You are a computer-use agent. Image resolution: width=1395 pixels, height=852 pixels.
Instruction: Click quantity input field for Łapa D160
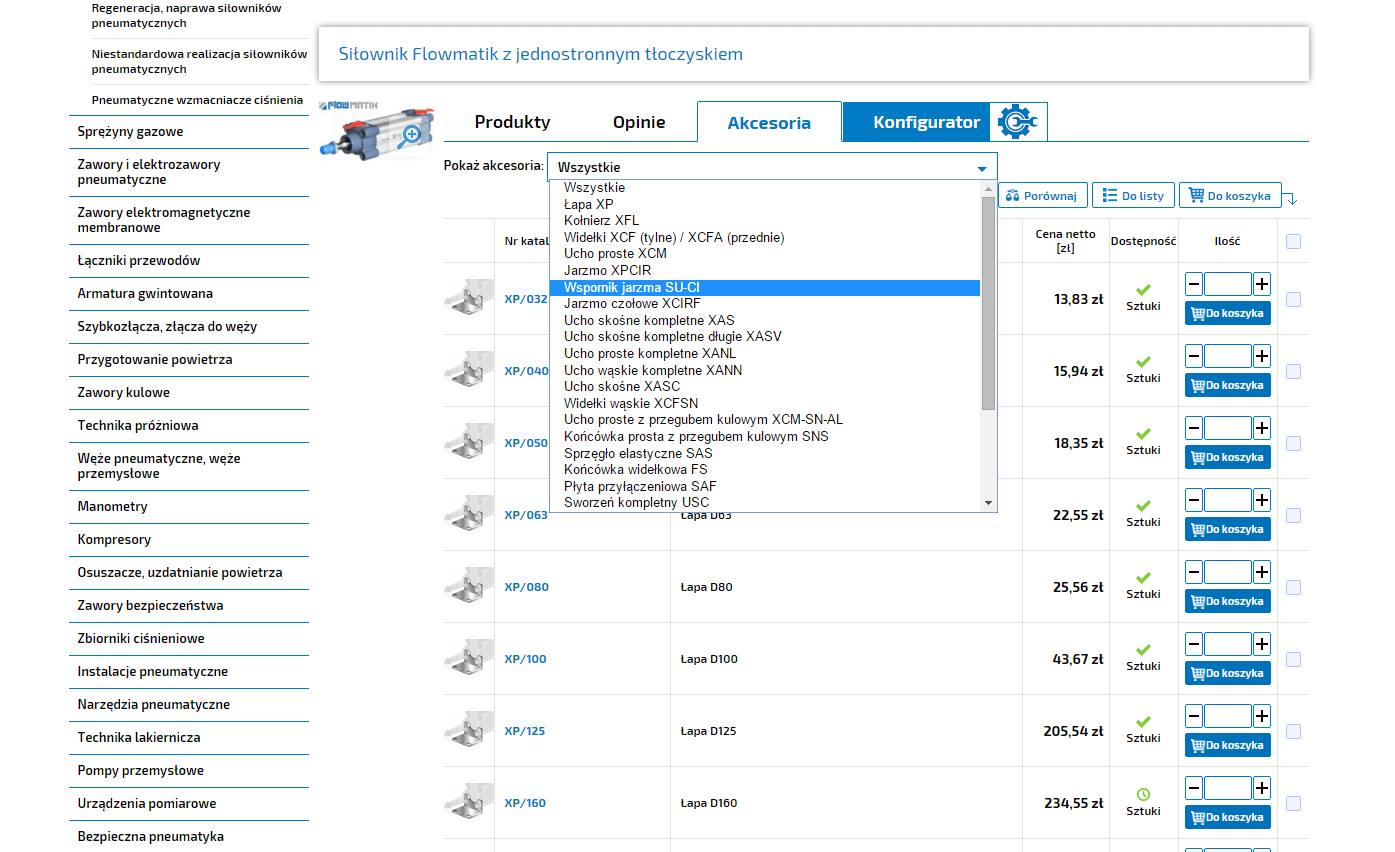tap(1228, 788)
